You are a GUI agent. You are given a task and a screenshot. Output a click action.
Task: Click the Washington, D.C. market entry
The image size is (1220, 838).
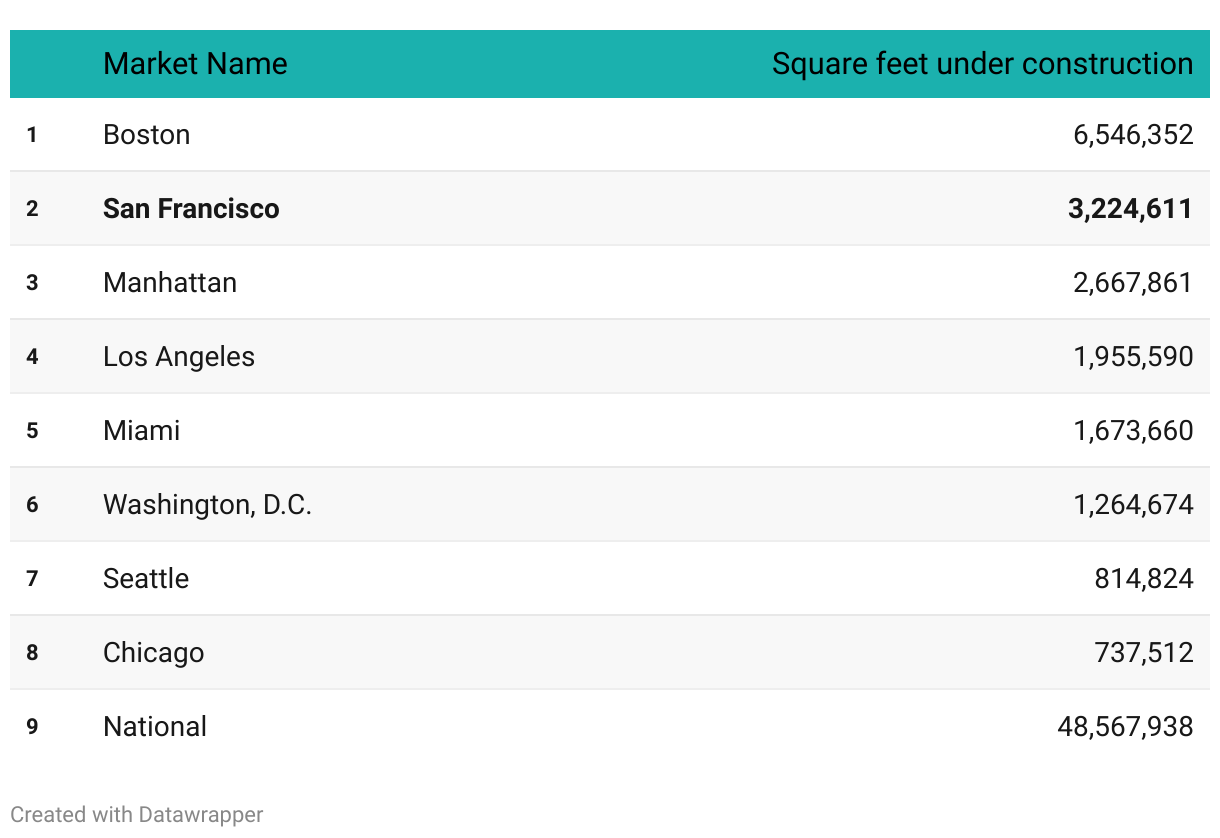tap(208, 505)
